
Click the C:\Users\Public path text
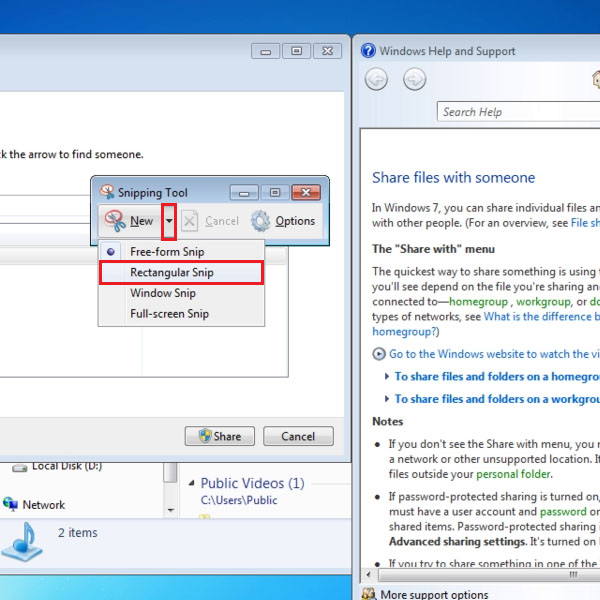[x=239, y=500]
